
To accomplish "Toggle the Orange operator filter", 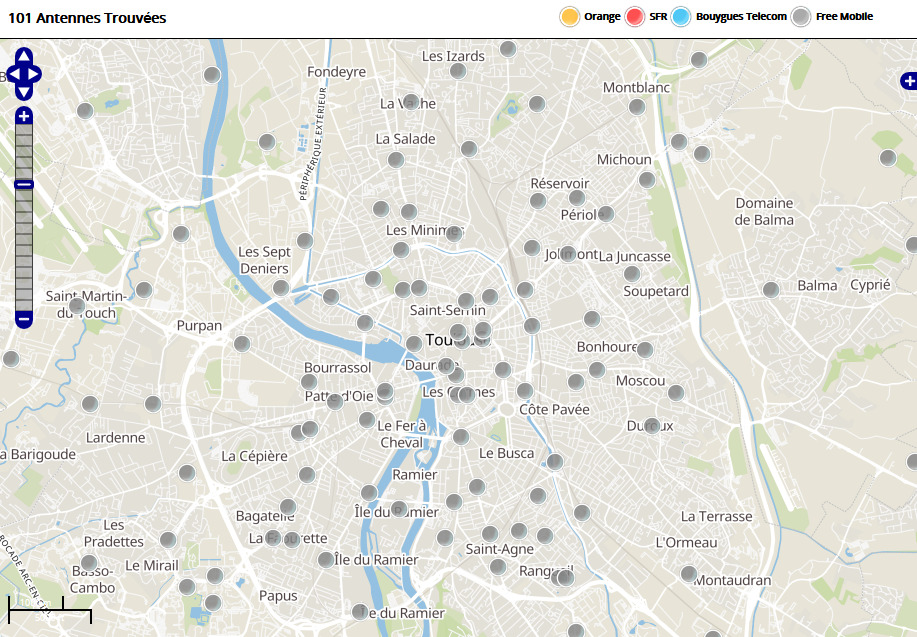I will (570, 17).
